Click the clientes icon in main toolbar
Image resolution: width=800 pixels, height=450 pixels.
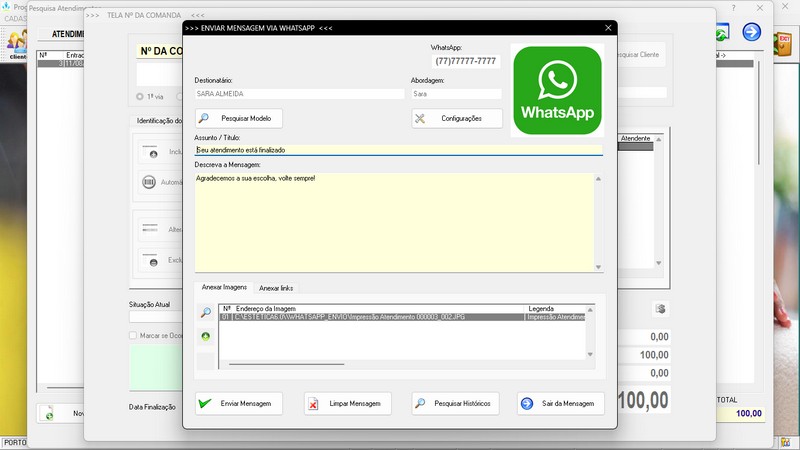(17, 45)
